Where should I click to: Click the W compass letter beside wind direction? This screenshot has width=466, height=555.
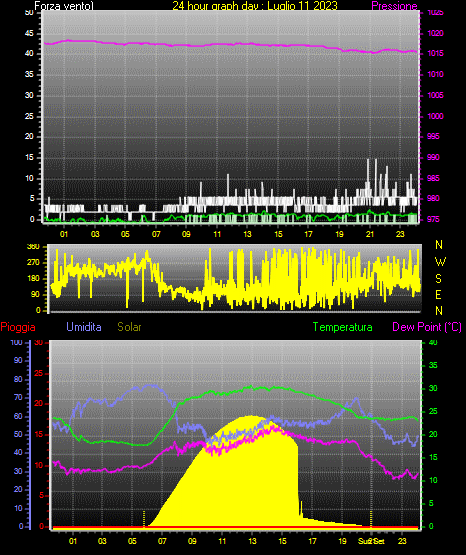click(440, 262)
